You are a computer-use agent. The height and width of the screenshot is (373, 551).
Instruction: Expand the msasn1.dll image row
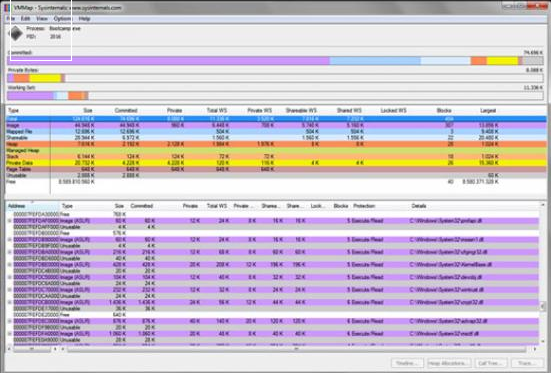pos(10,239)
